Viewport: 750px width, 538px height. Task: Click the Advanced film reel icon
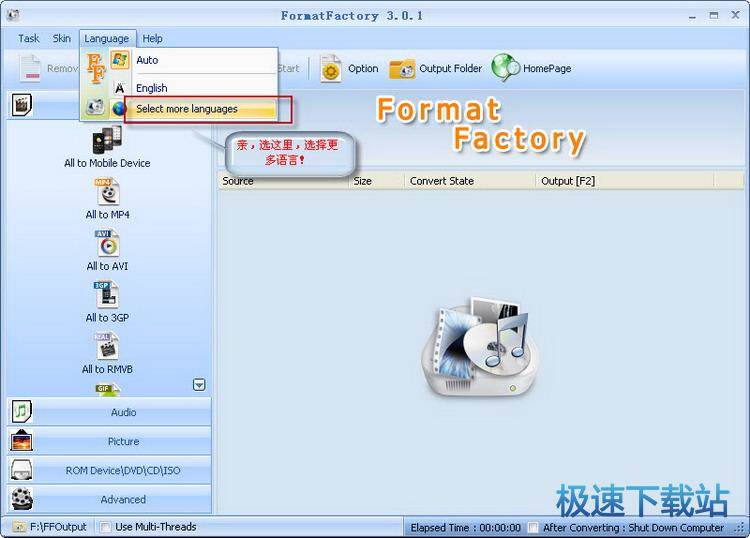point(22,499)
